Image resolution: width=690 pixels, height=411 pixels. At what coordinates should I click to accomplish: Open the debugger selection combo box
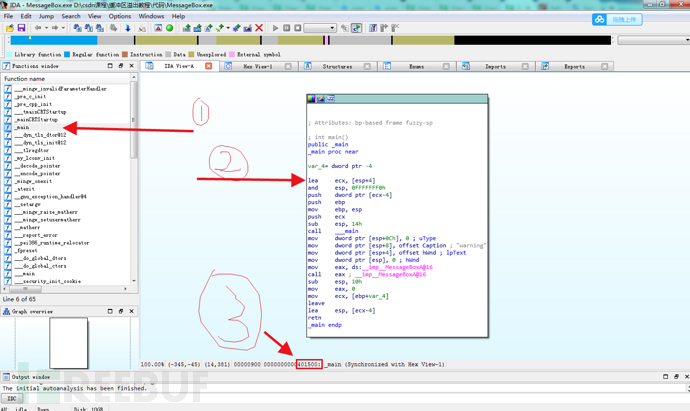tap(320, 28)
